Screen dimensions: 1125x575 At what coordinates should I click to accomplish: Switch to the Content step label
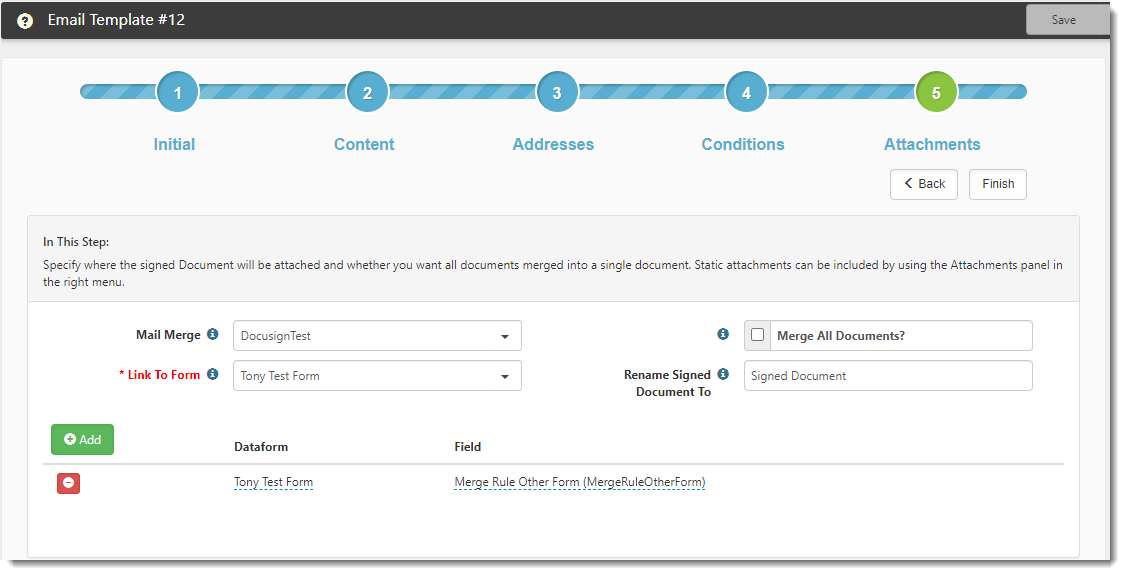[364, 144]
